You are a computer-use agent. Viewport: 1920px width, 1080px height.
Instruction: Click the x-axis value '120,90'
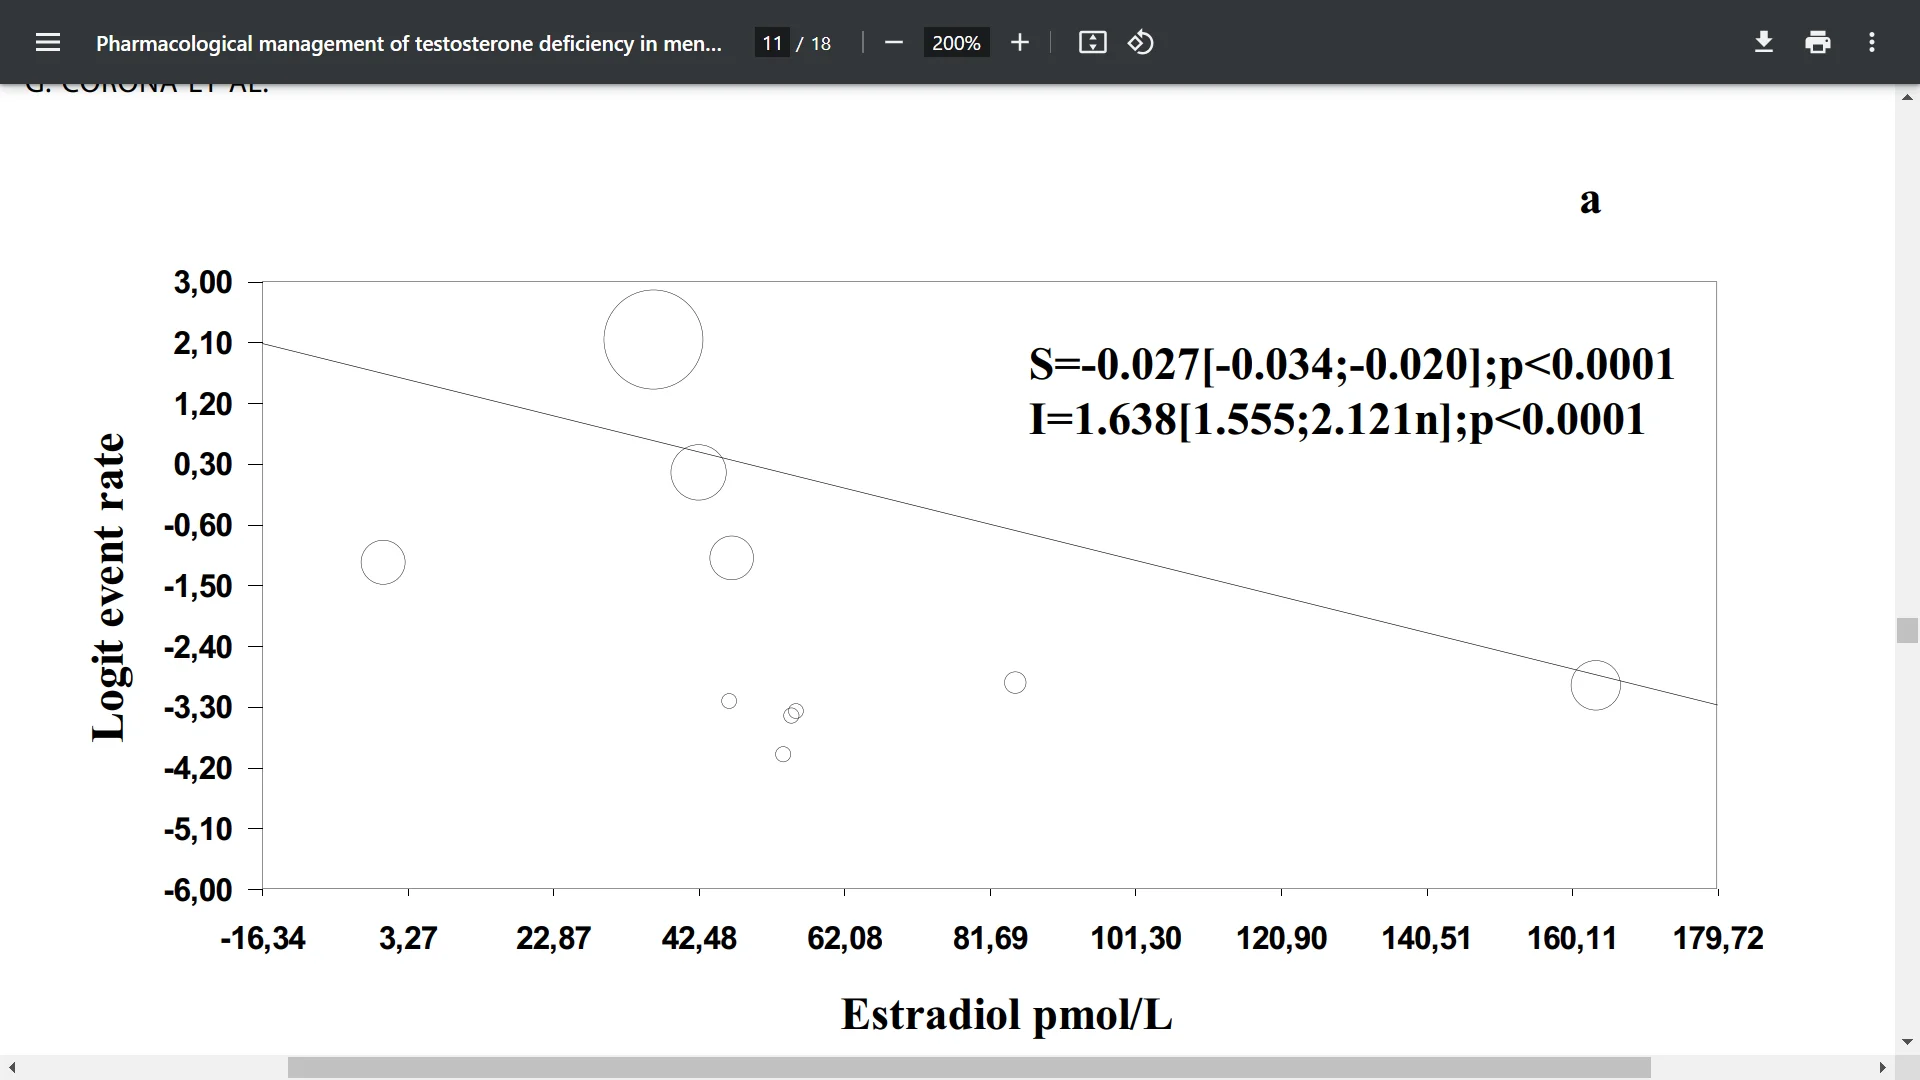coord(1281,938)
